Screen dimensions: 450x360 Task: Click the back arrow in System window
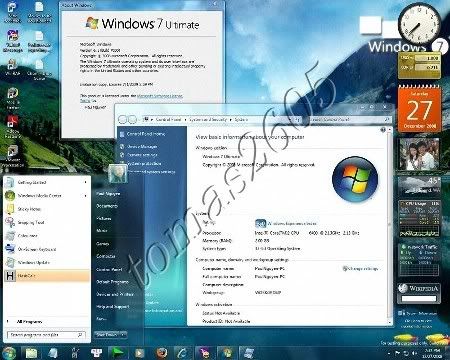point(123,119)
